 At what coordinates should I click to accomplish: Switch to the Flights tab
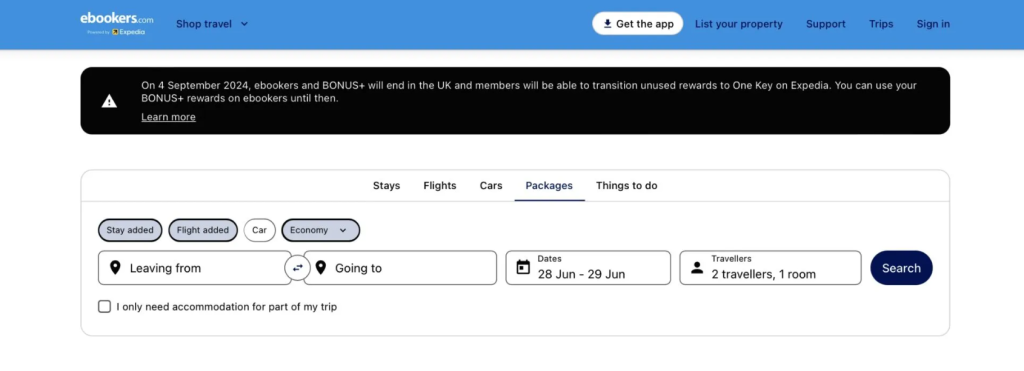[x=440, y=186]
